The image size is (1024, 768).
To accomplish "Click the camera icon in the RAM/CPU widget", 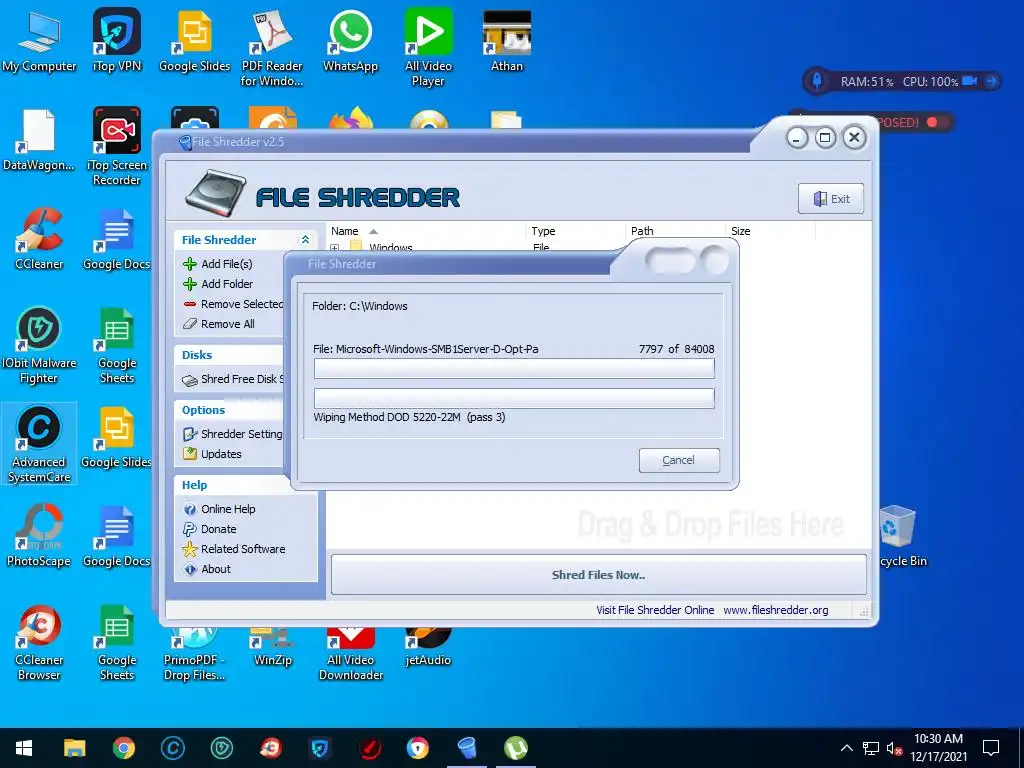I will (970, 81).
